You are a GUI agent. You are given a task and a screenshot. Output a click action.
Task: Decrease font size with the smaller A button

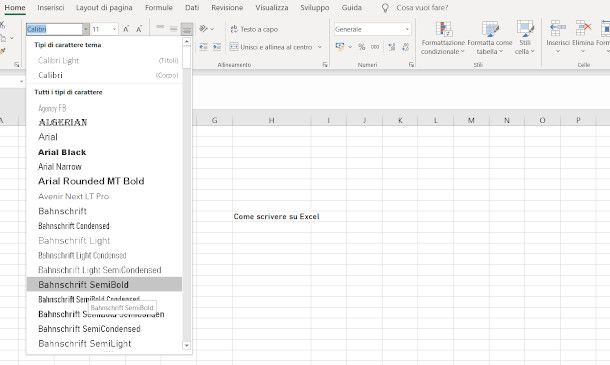[139, 29]
